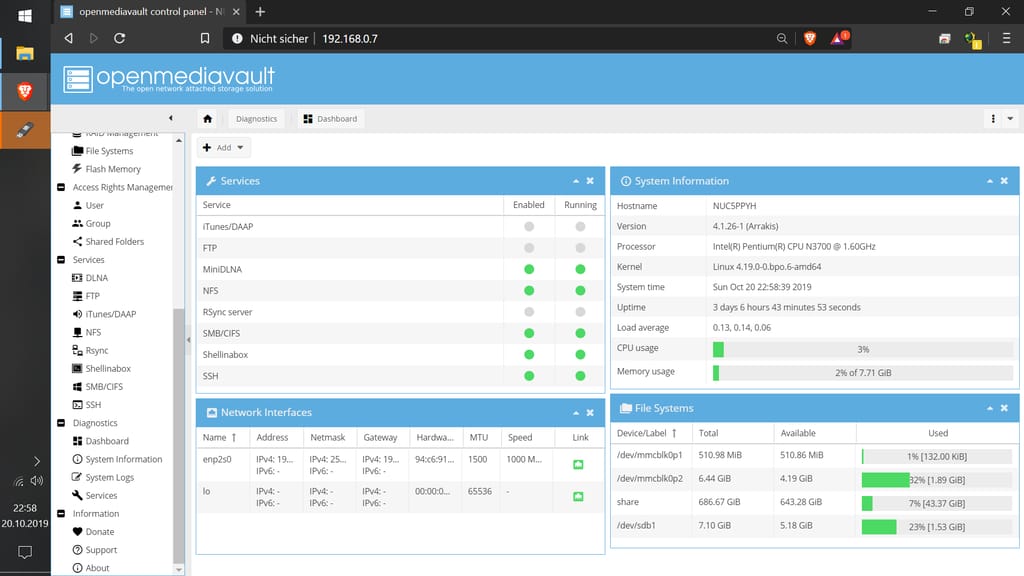Click the CPU usage progress bar

pyautogui.click(x=862, y=349)
